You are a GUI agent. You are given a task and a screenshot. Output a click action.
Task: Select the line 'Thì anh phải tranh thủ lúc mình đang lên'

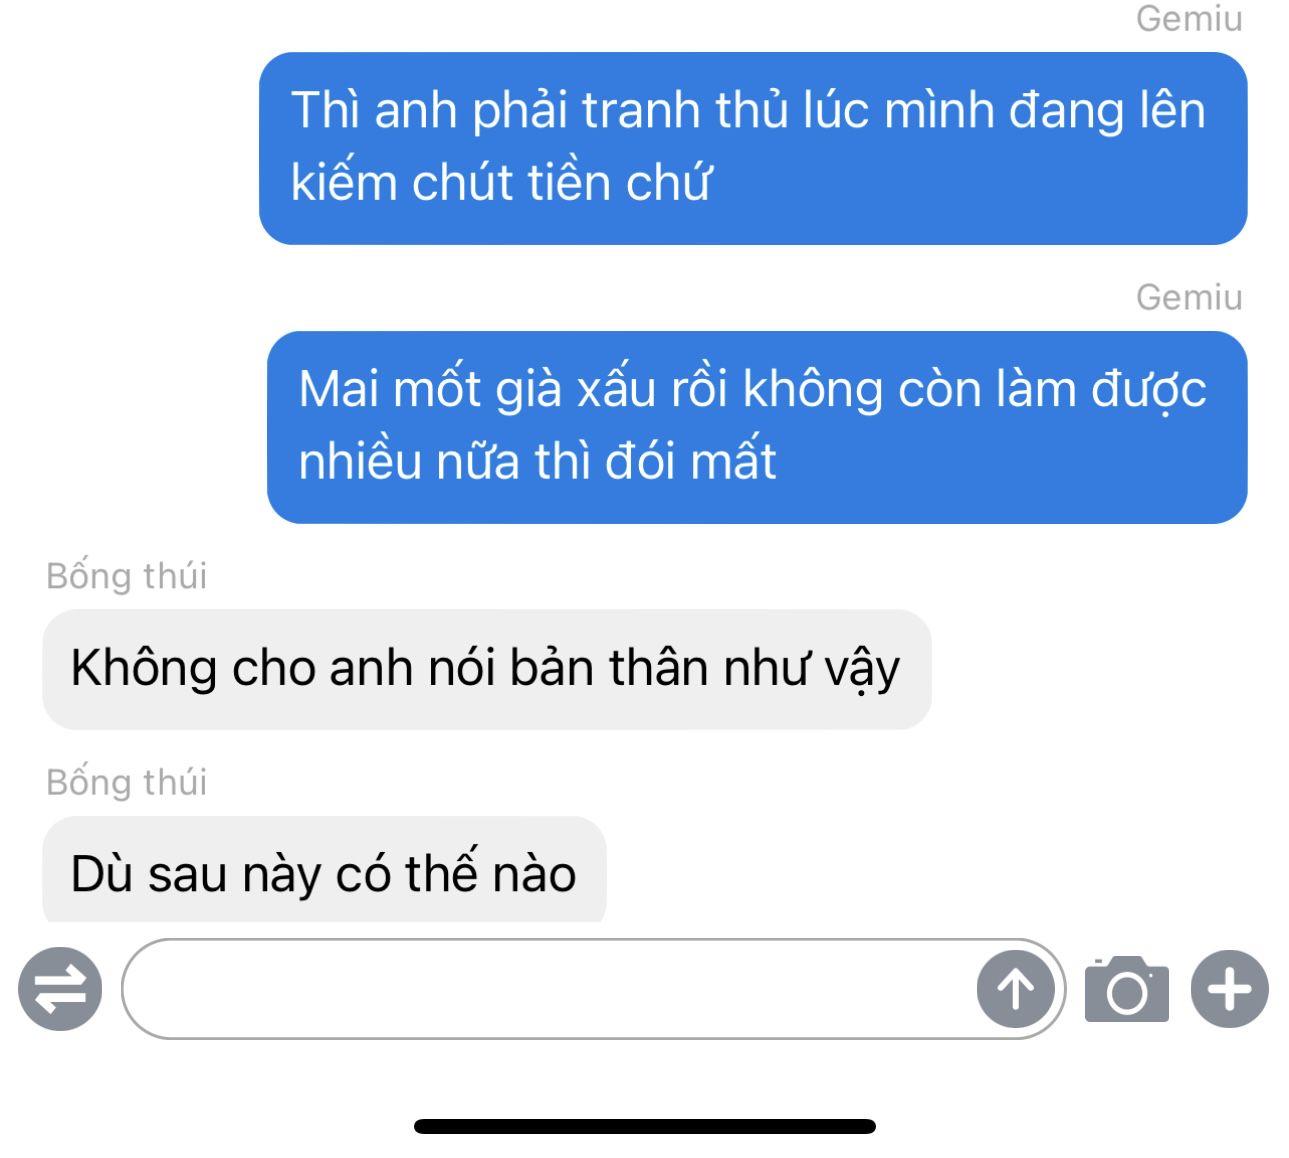click(748, 110)
